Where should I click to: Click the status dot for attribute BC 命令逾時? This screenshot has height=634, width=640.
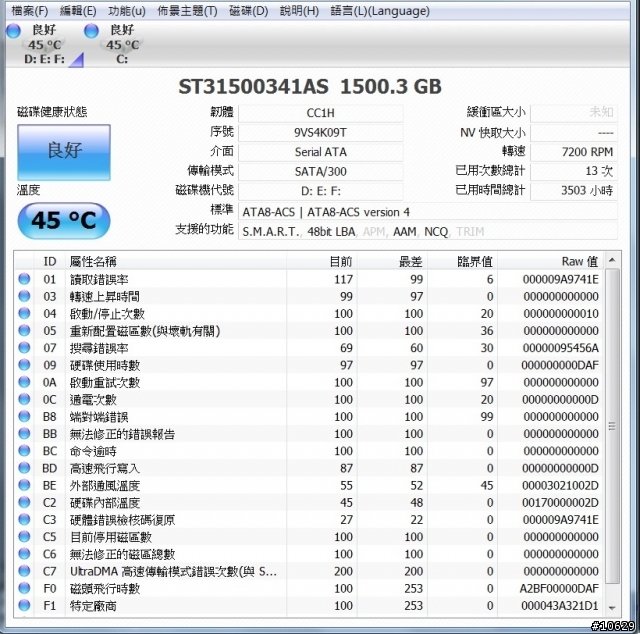[x=24, y=451]
